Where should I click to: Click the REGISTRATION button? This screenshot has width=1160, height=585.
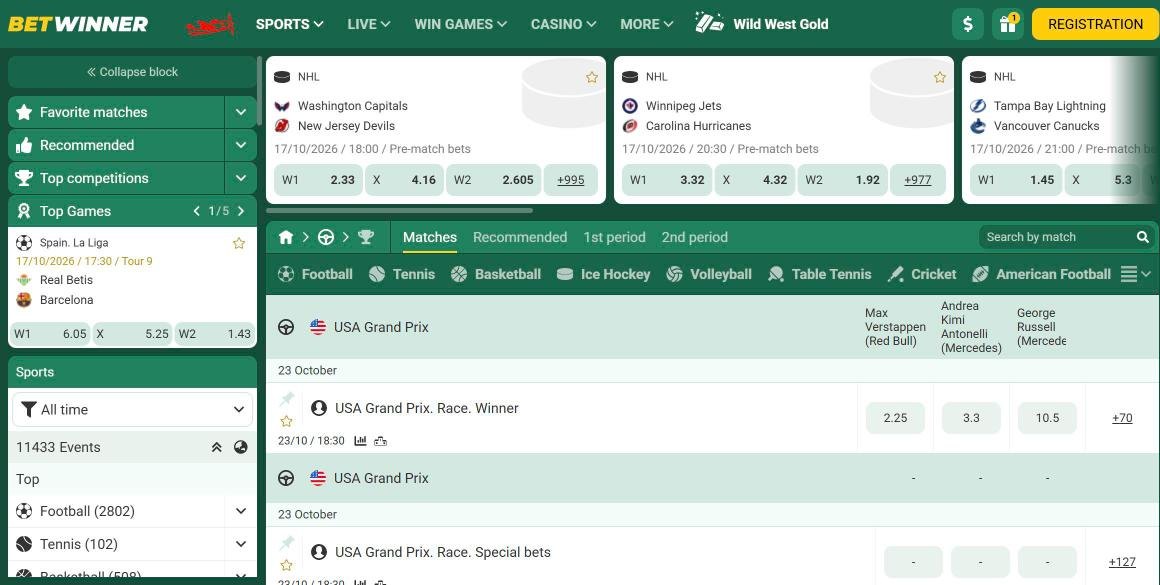point(1095,24)
